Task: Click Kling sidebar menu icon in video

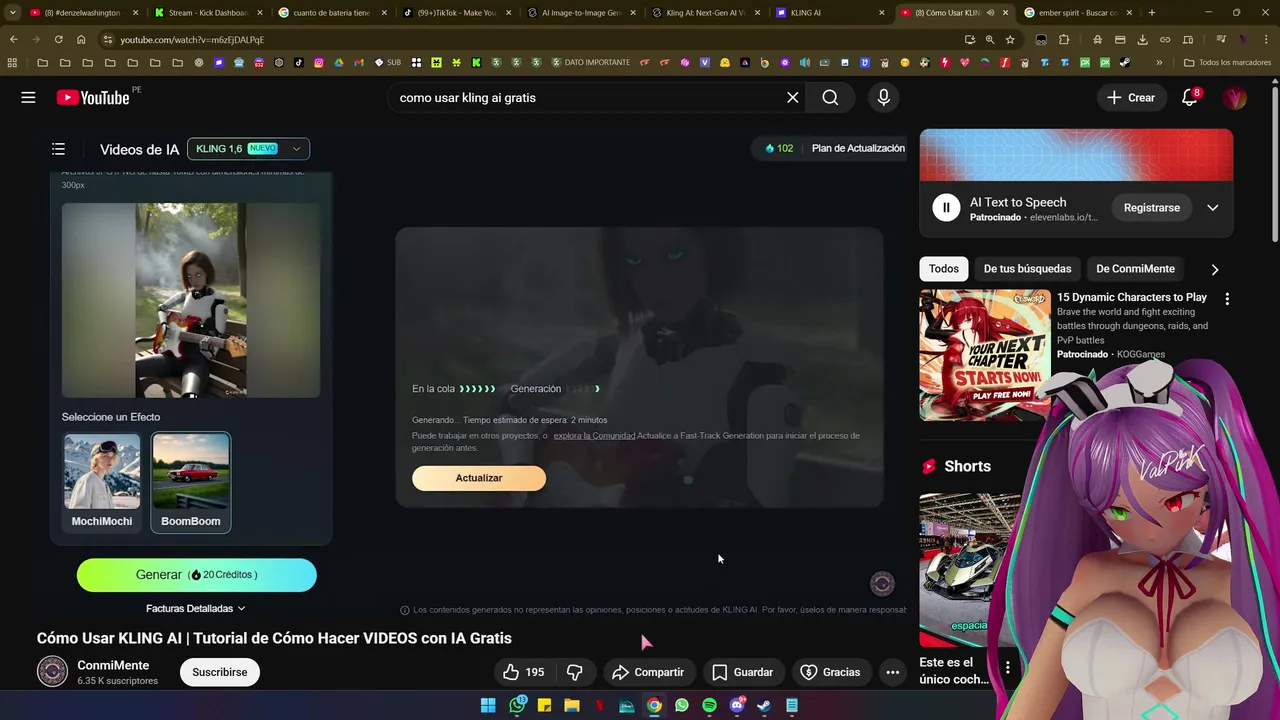Action: tap(58, 149)
